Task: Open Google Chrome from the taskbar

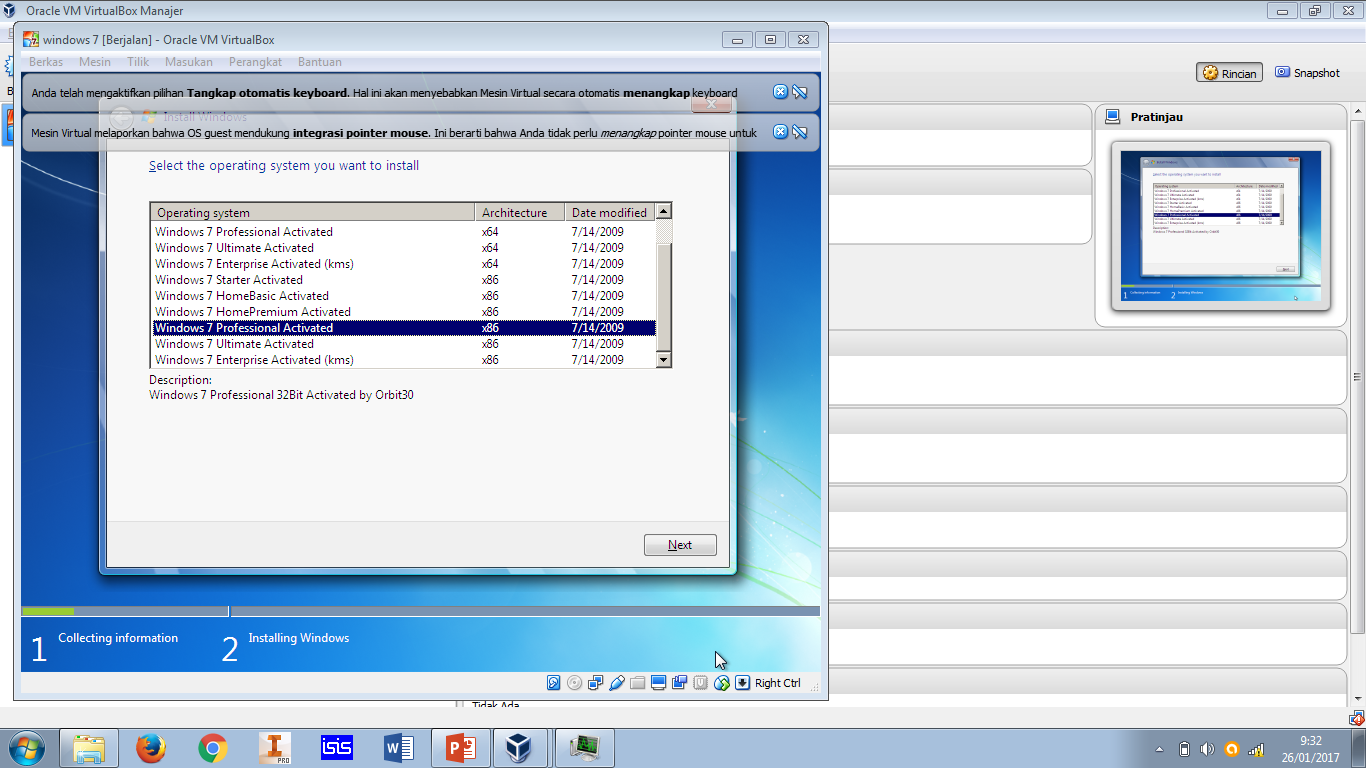Action: [212, 748]
